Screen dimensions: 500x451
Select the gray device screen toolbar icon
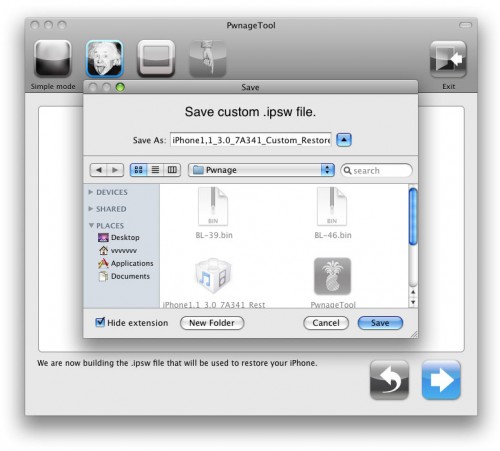156,59
